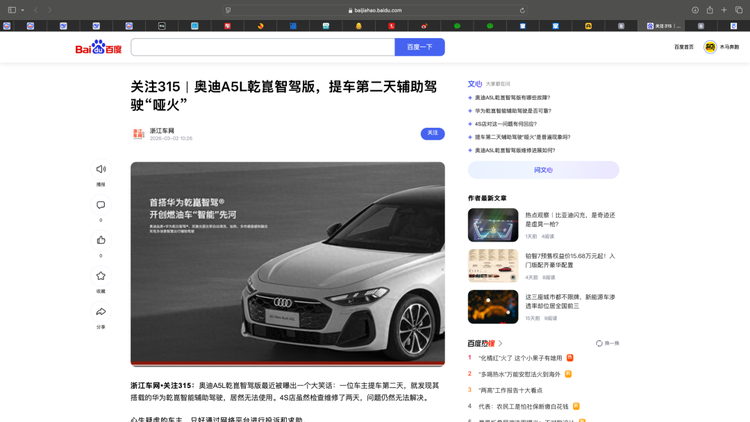
Task: Toggle follow with the 关注 button
Action: point(432,133)
